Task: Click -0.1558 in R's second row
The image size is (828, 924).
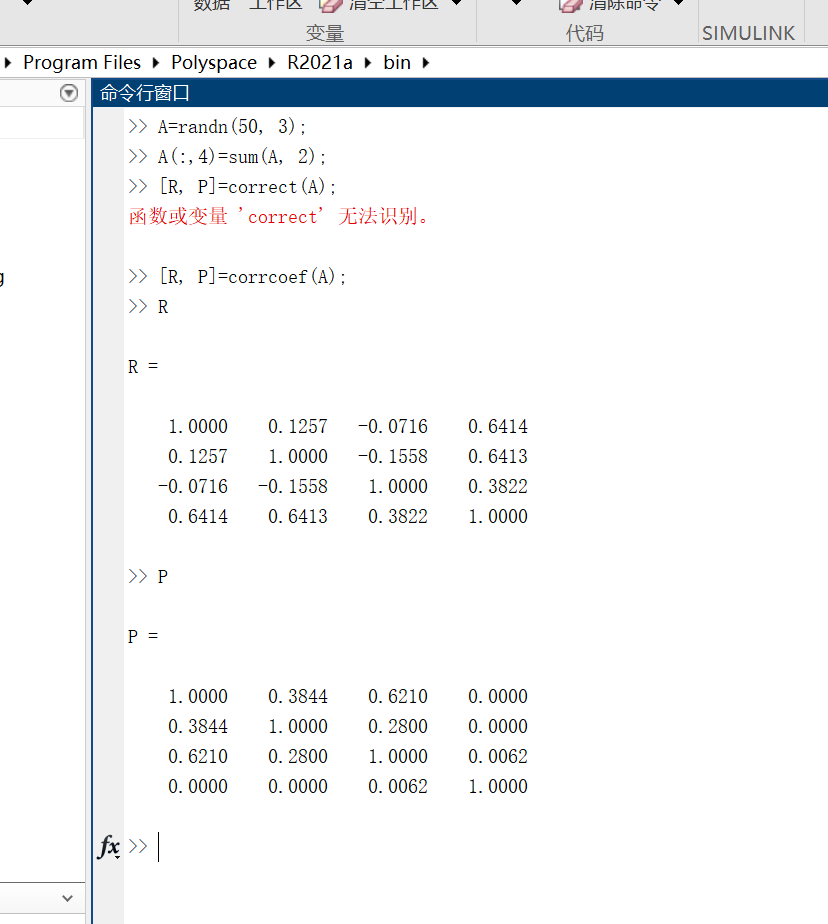Action: point(392,456)
